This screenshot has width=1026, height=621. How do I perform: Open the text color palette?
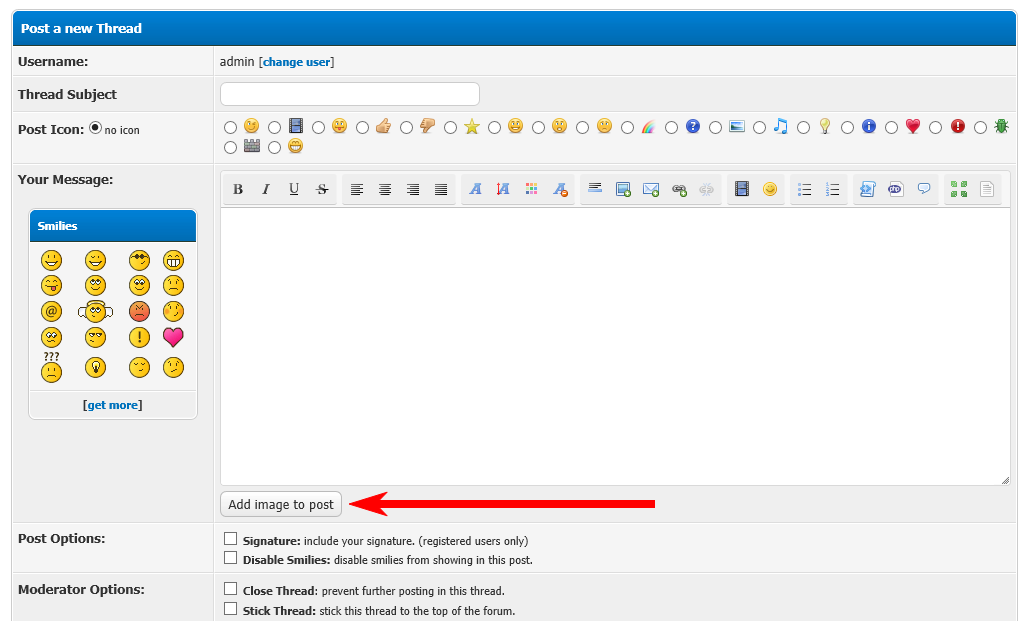click(532, 189)
